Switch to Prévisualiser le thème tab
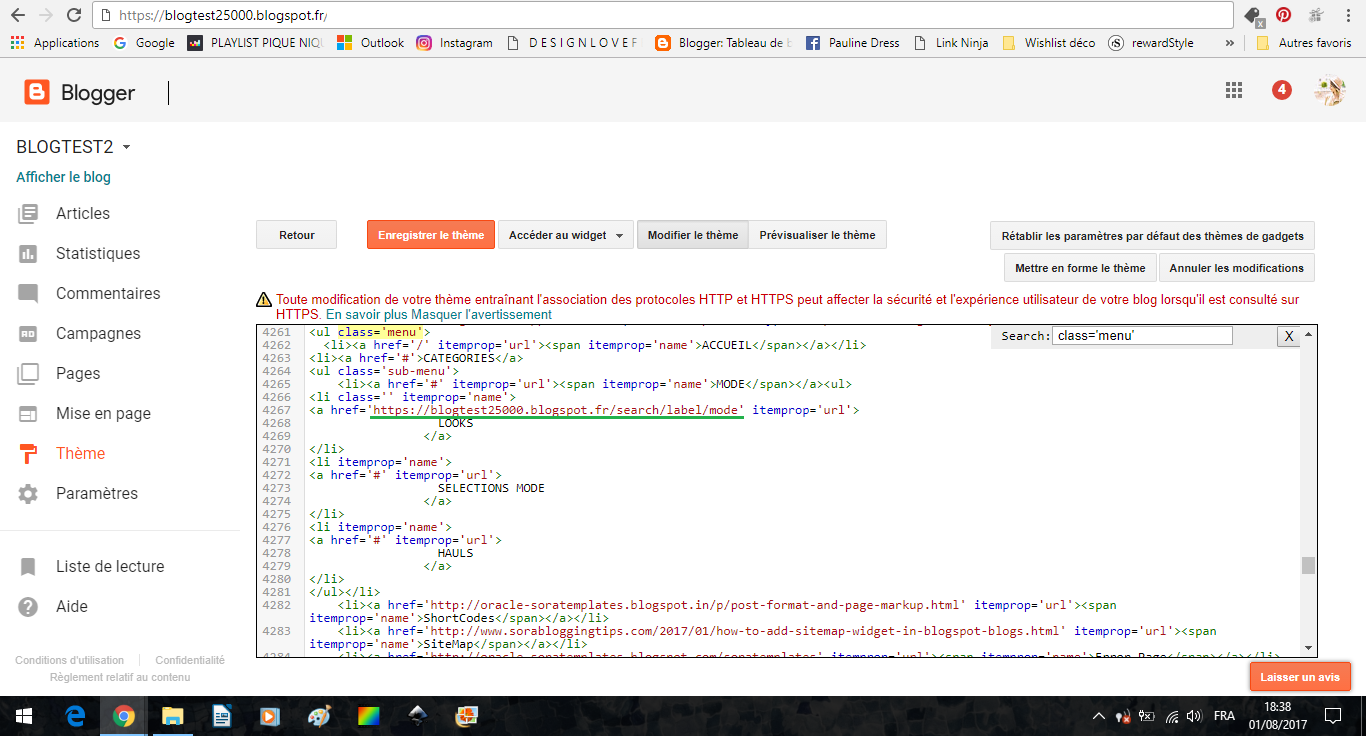Viewport: 1366px width, 738px height. [x=817, y=236]
